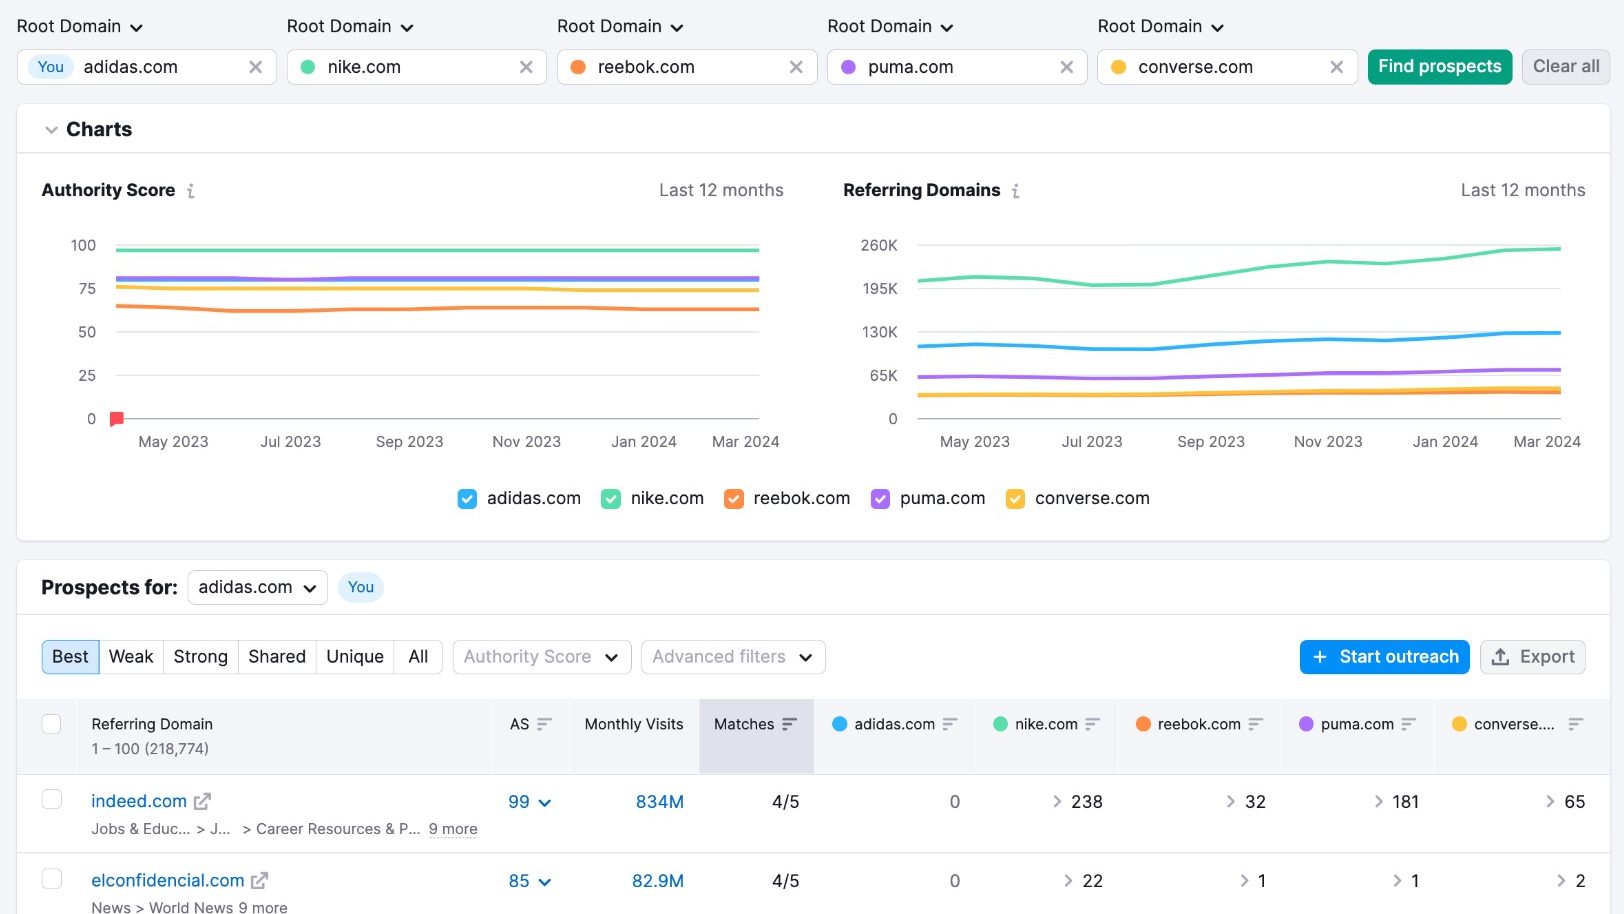Sort by the Matches column icon
Image resolution: width=1624 pixels, height=914 pixels.
click(790, 724)
